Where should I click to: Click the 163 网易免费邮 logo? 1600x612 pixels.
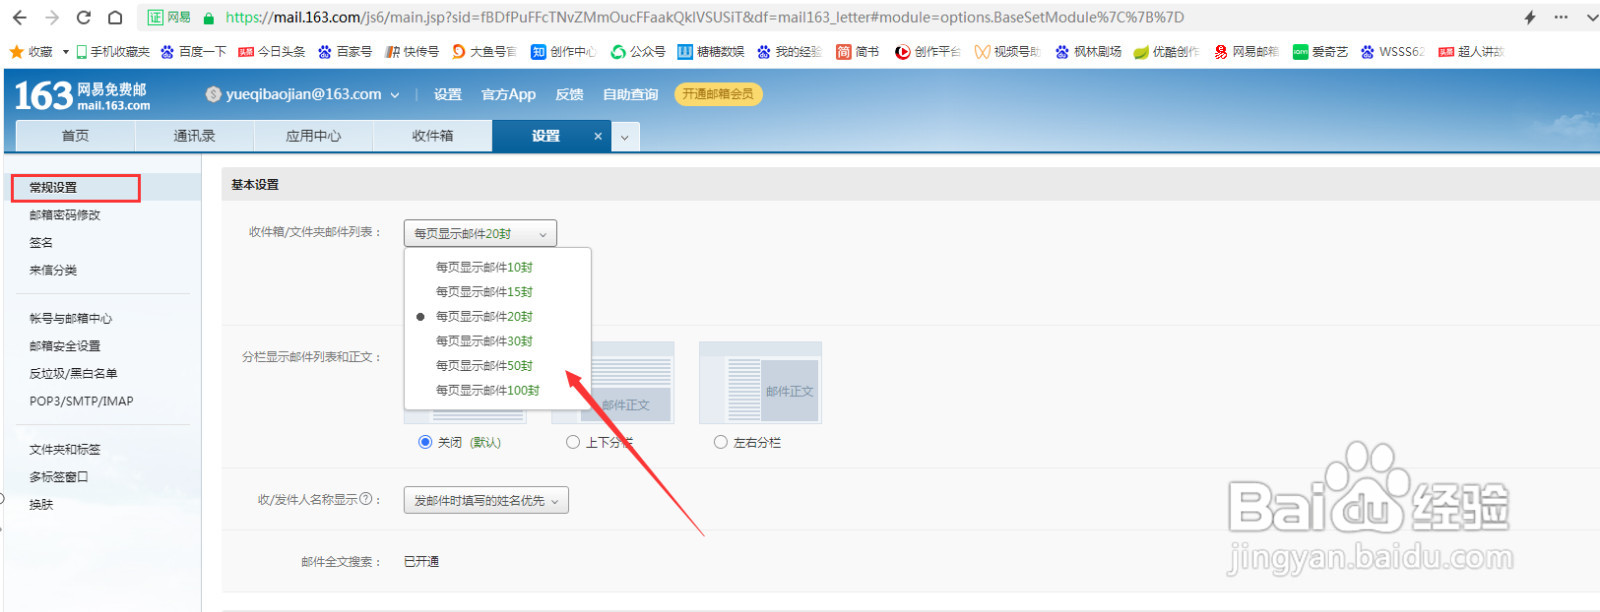coord(82,95)
